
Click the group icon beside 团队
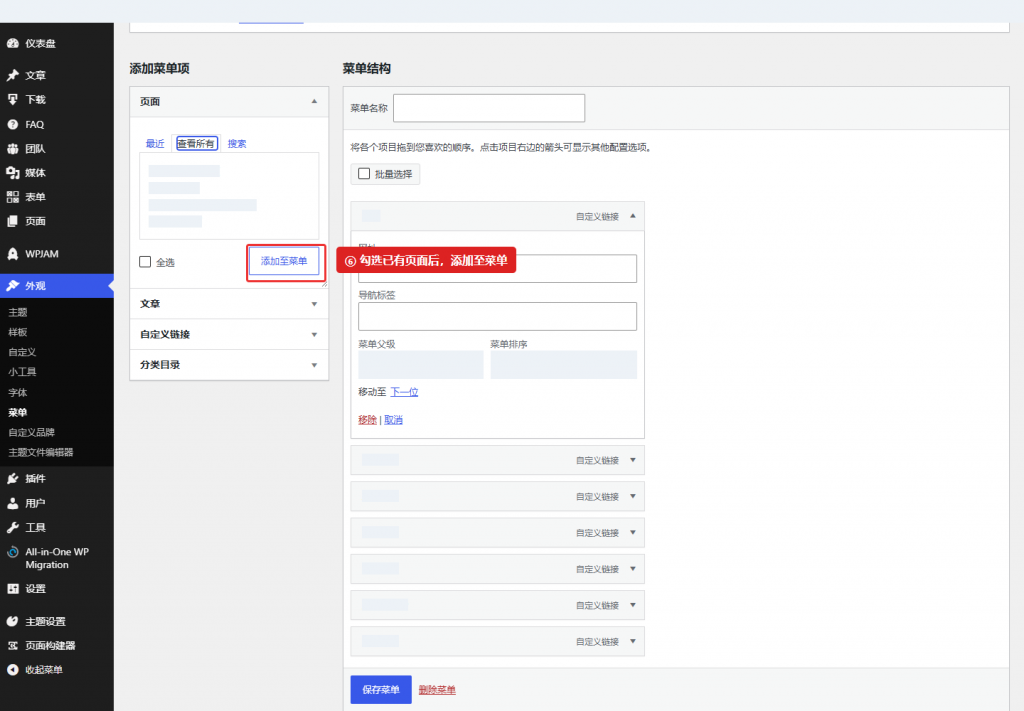tap(12, 148)
